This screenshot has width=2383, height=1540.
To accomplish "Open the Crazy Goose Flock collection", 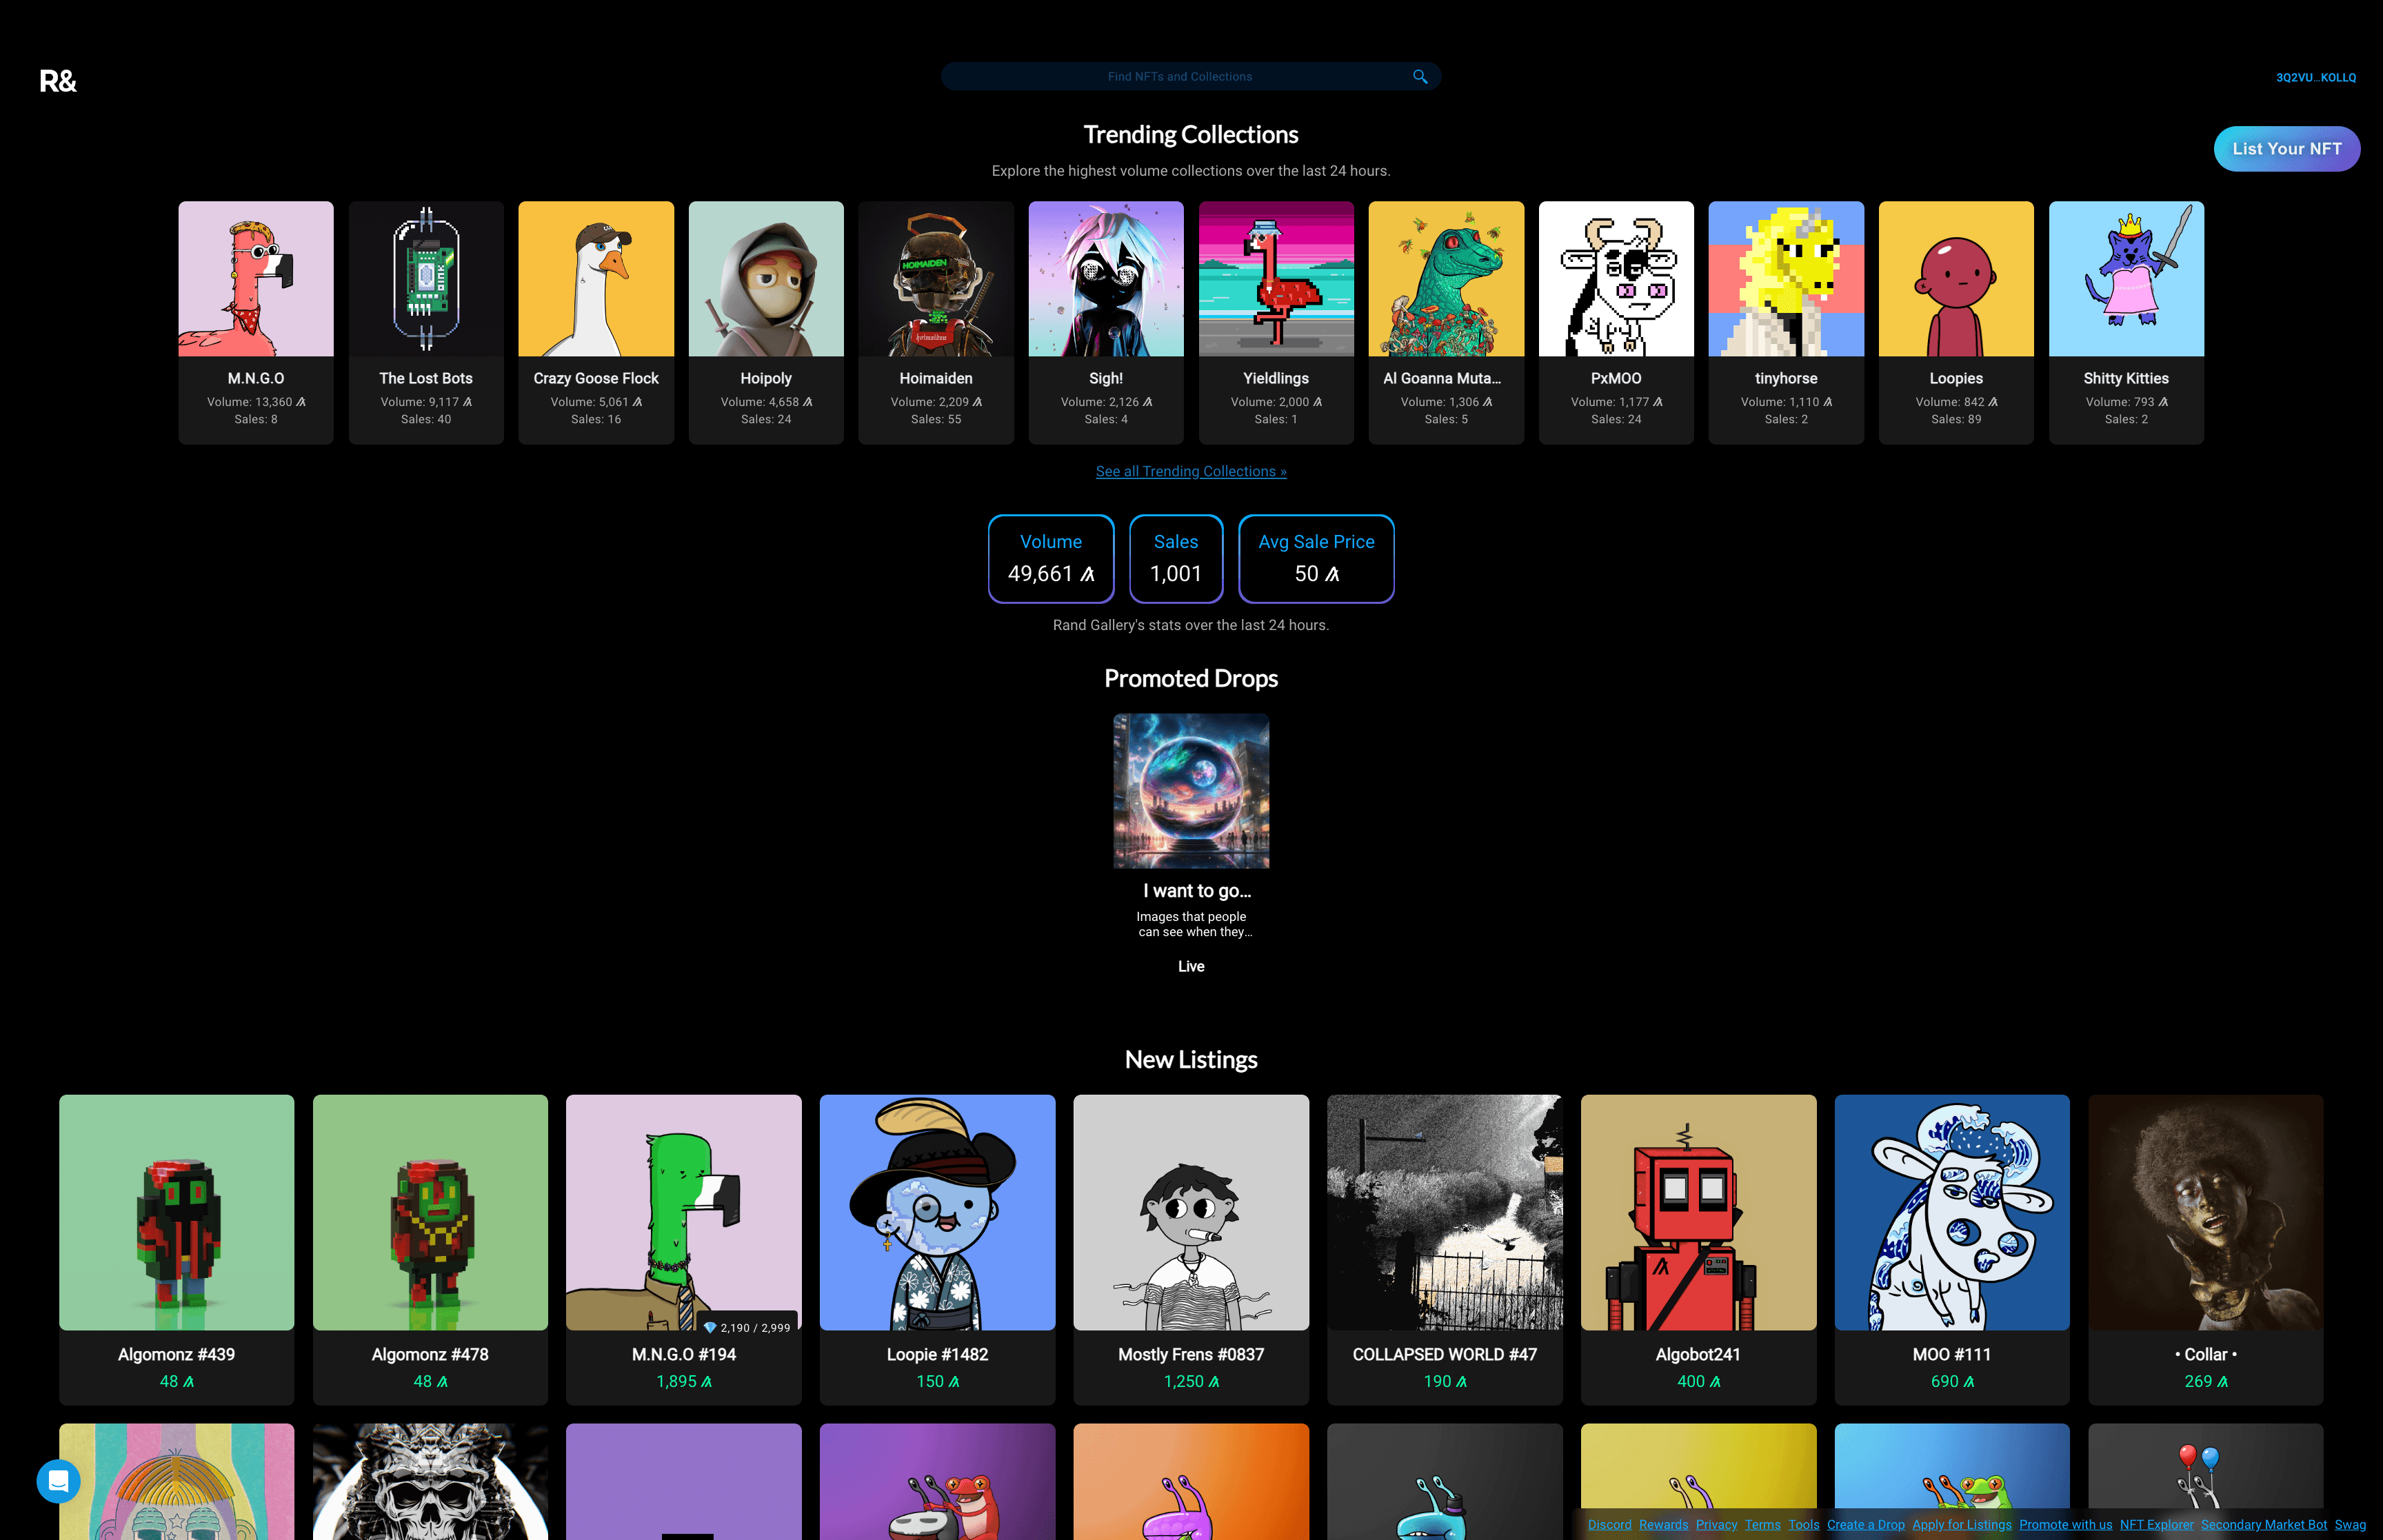I will [595, 322].
